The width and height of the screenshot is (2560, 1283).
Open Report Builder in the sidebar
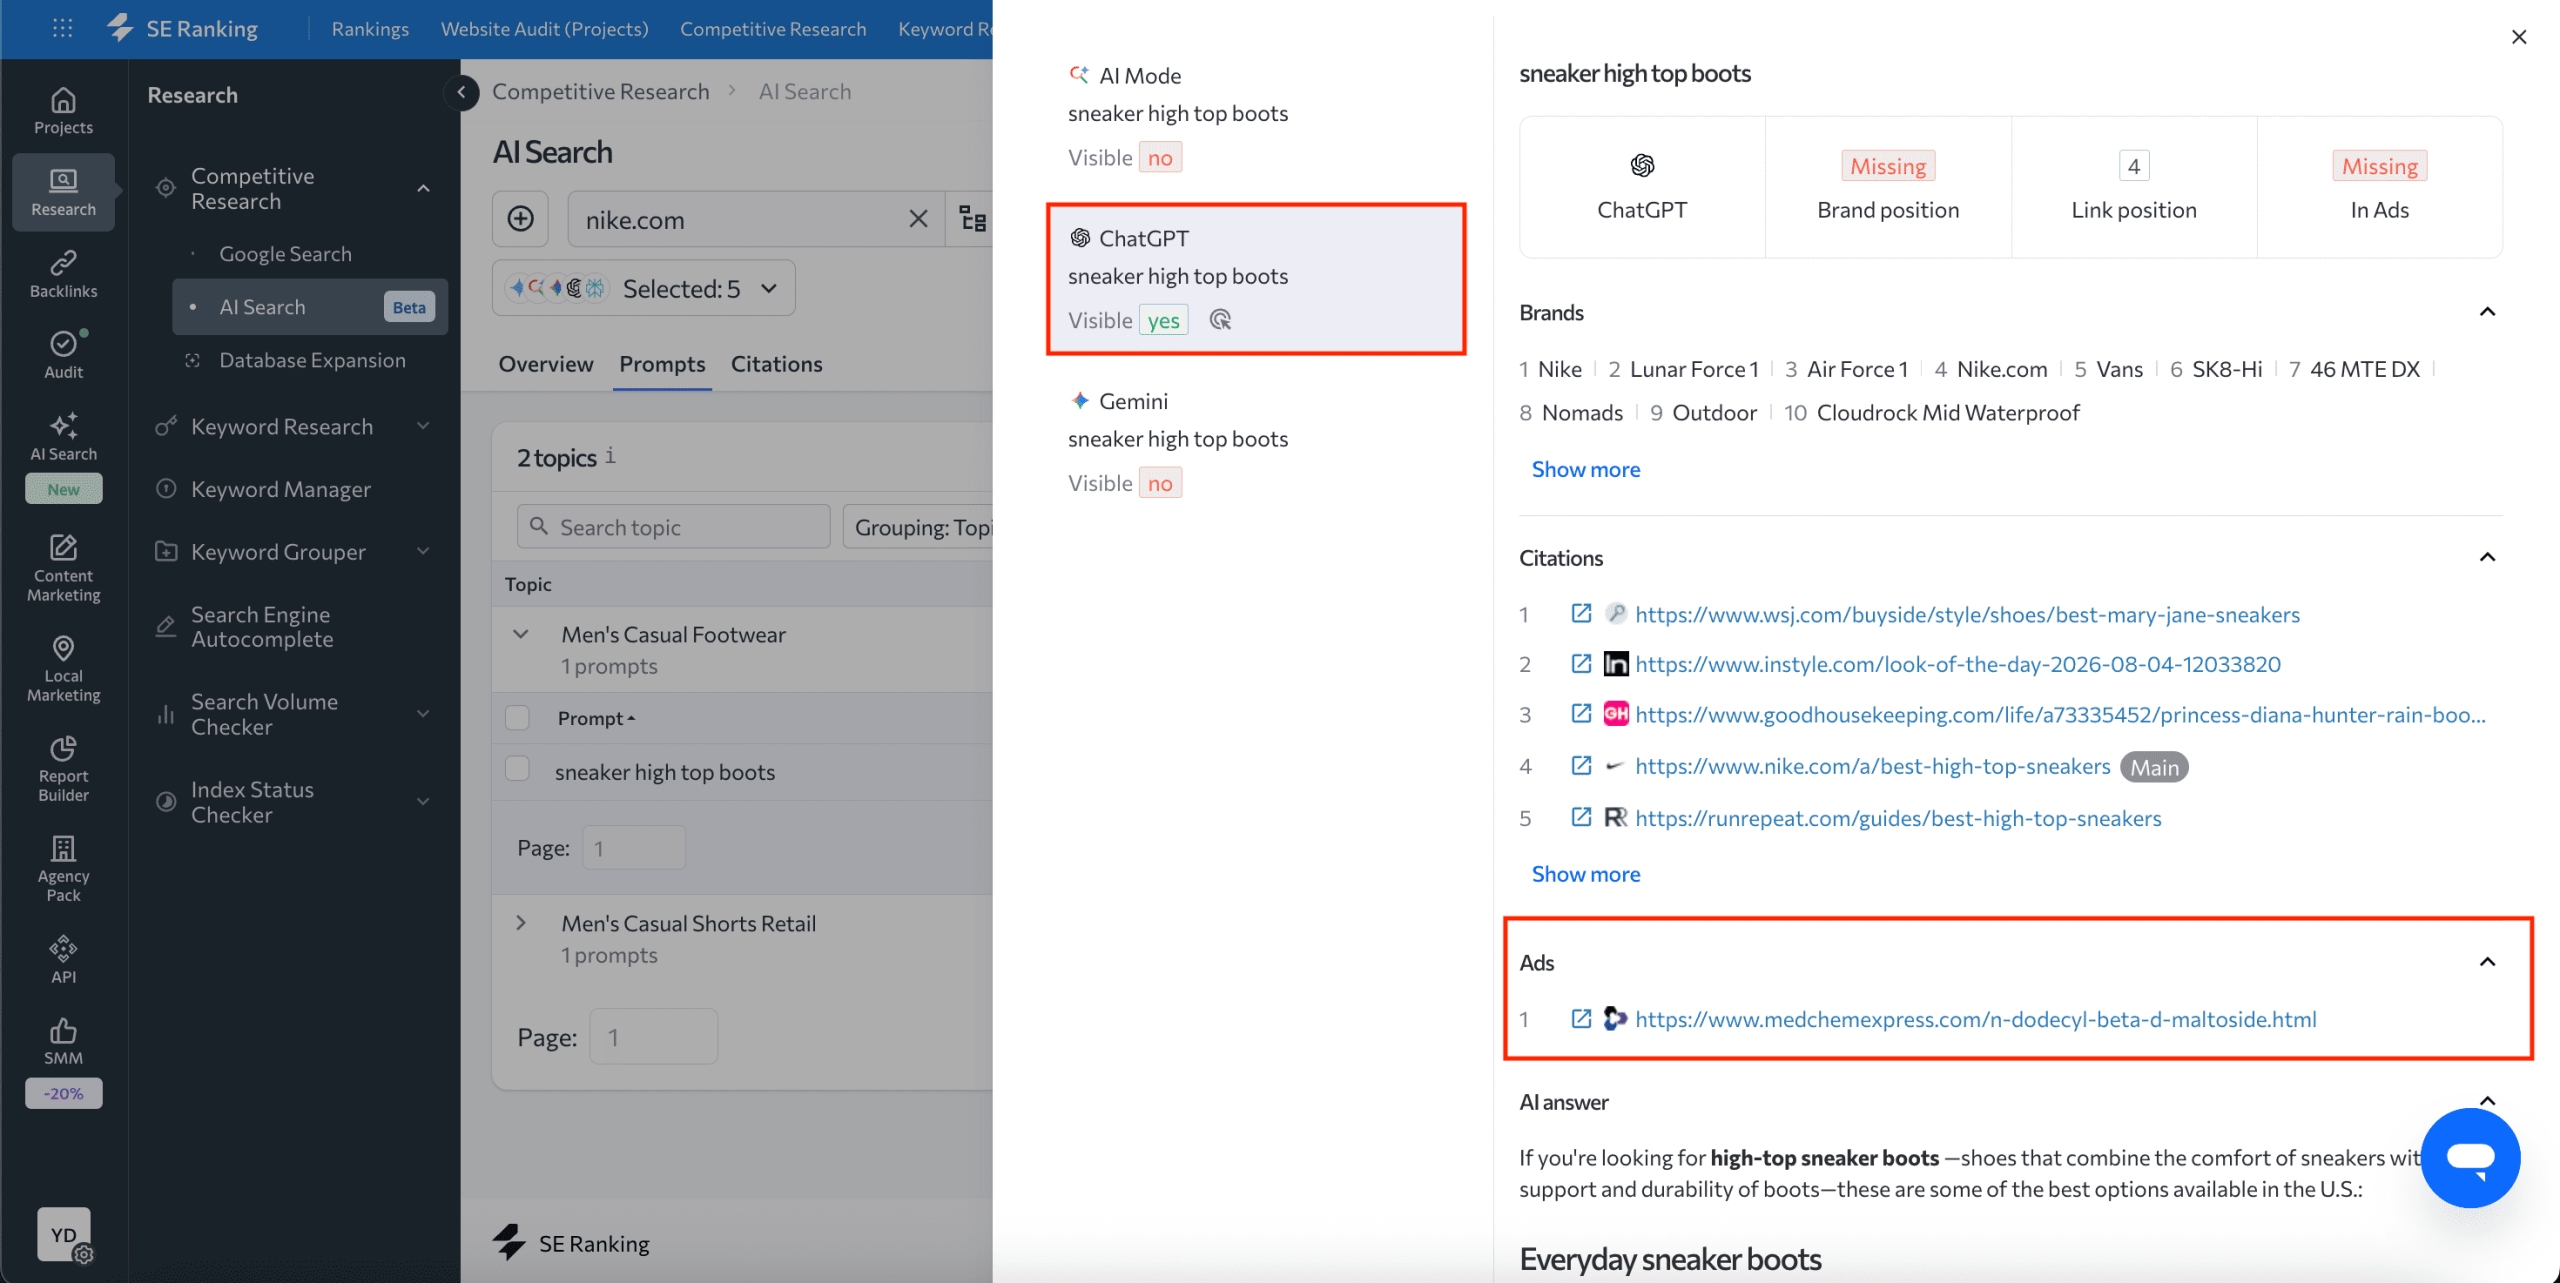click(x=63, y=769)
